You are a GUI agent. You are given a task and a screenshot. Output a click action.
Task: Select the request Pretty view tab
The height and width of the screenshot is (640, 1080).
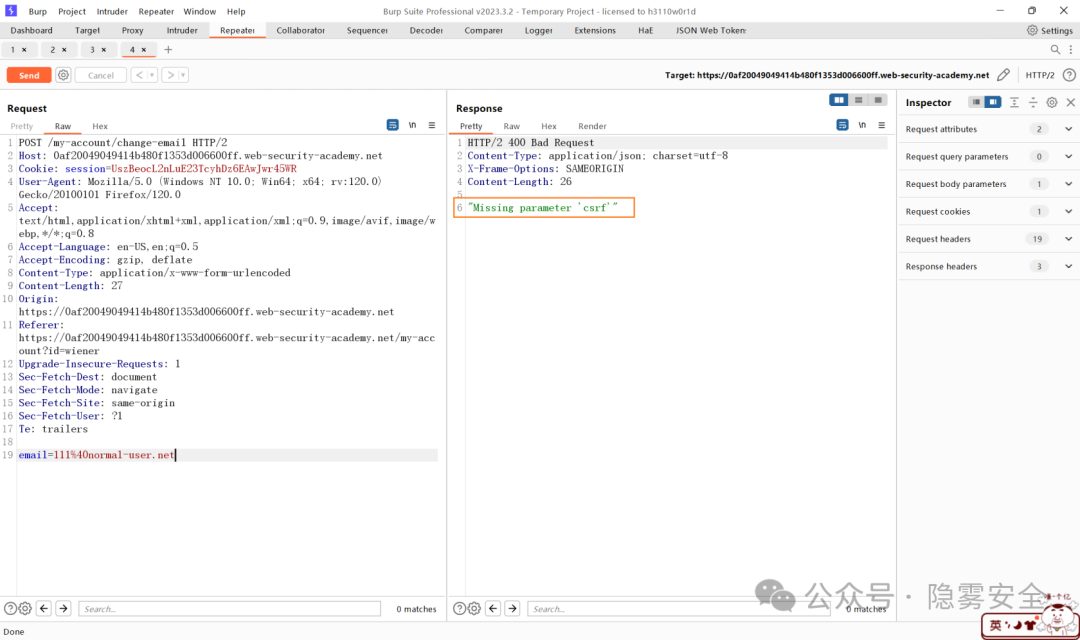pos(21,126)
